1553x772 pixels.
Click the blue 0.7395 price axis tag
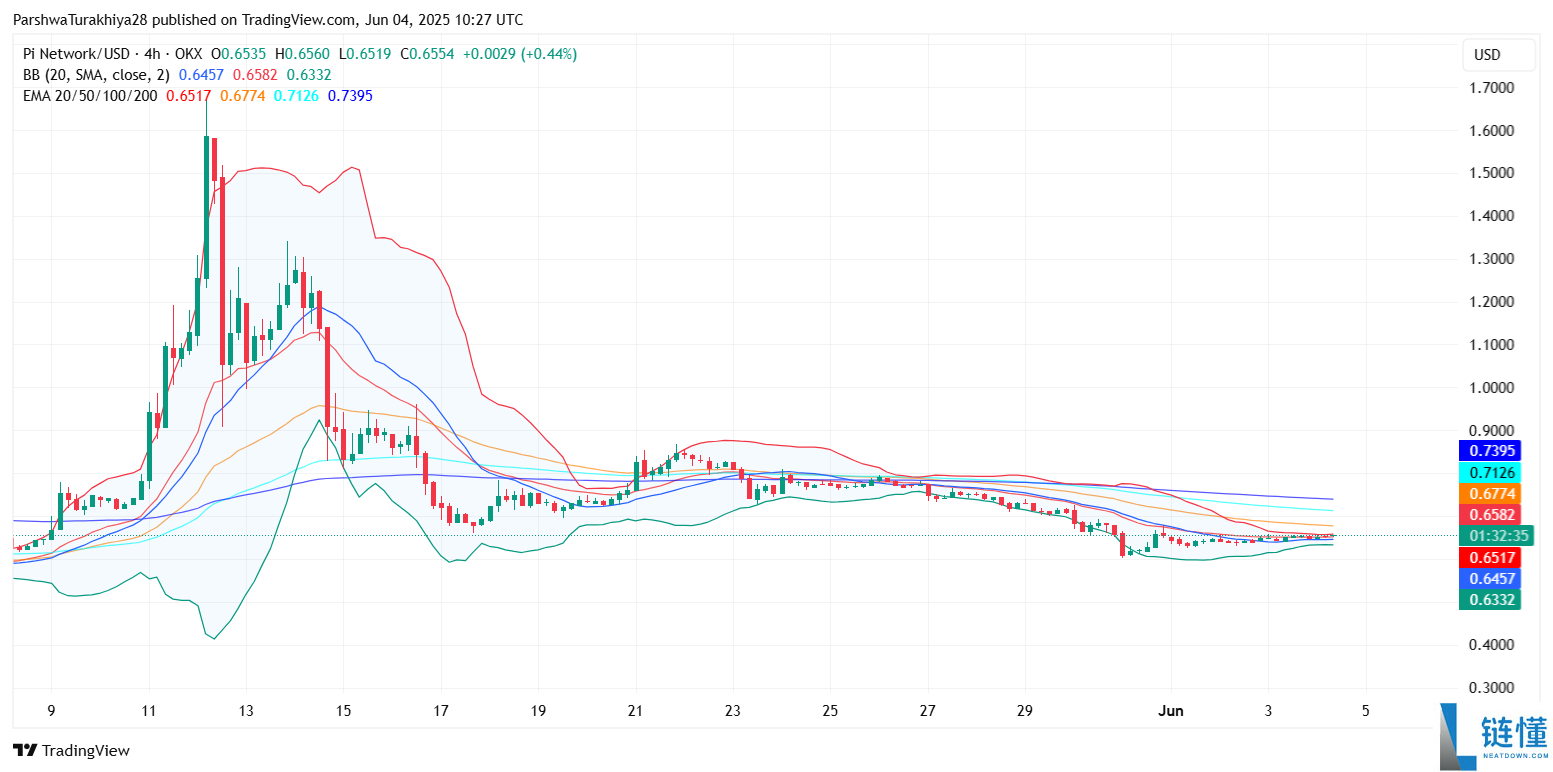1489,451
